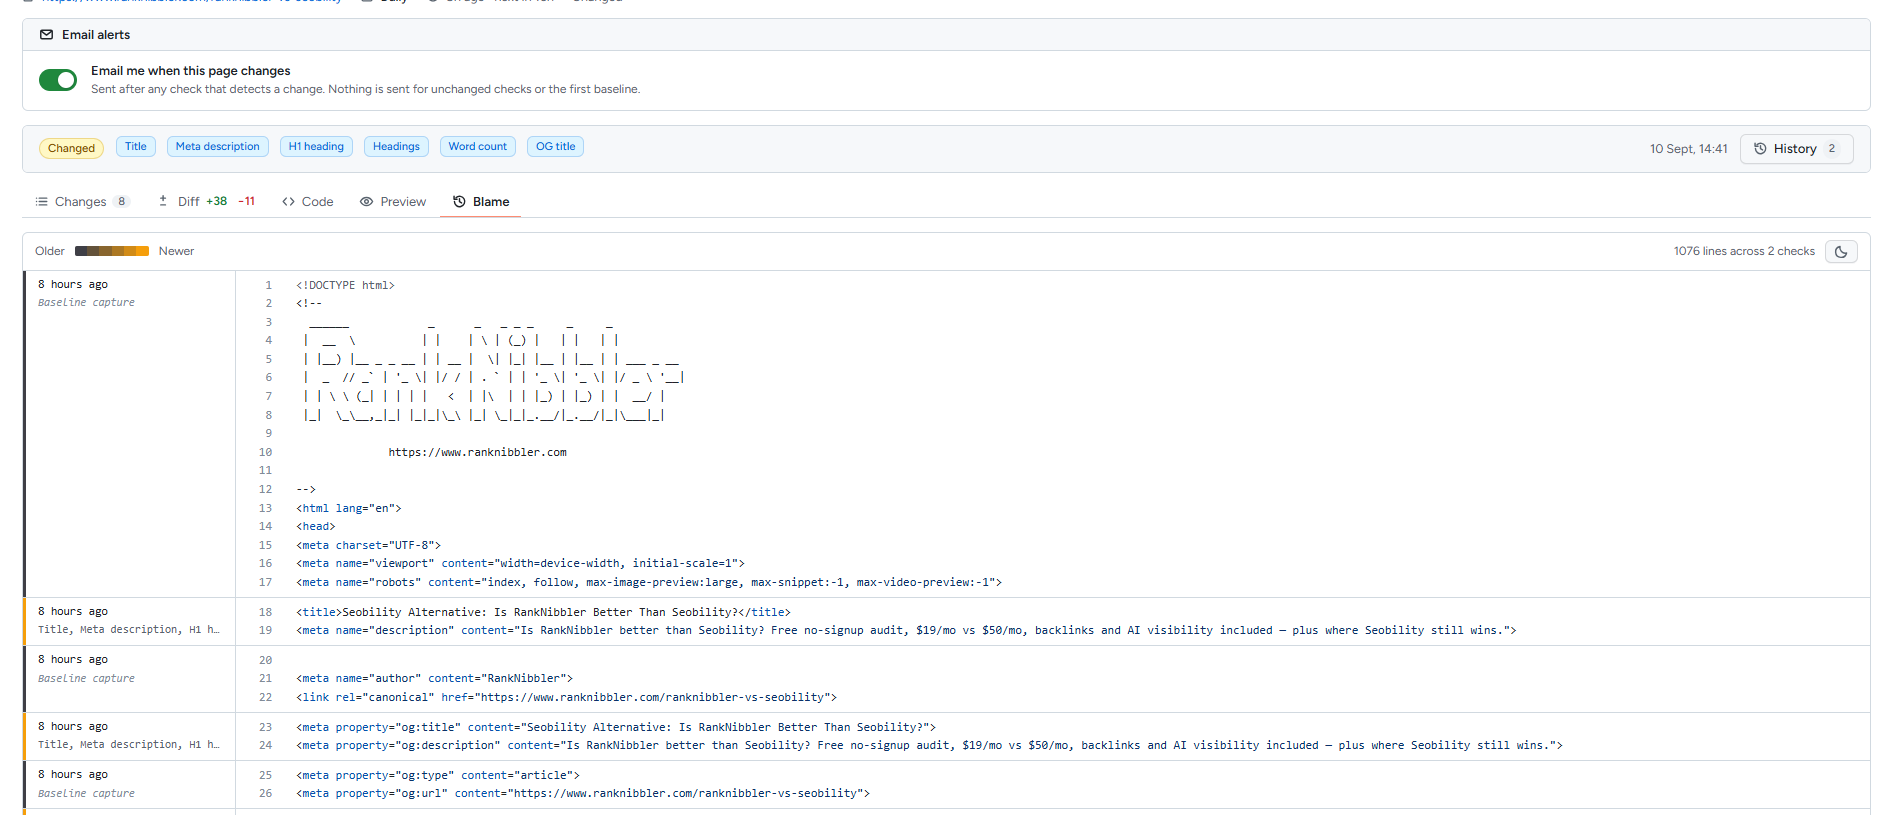Click the <!DOCTYPE html> line
This screenshot has height=815, width=1891.
click(345, 285)
